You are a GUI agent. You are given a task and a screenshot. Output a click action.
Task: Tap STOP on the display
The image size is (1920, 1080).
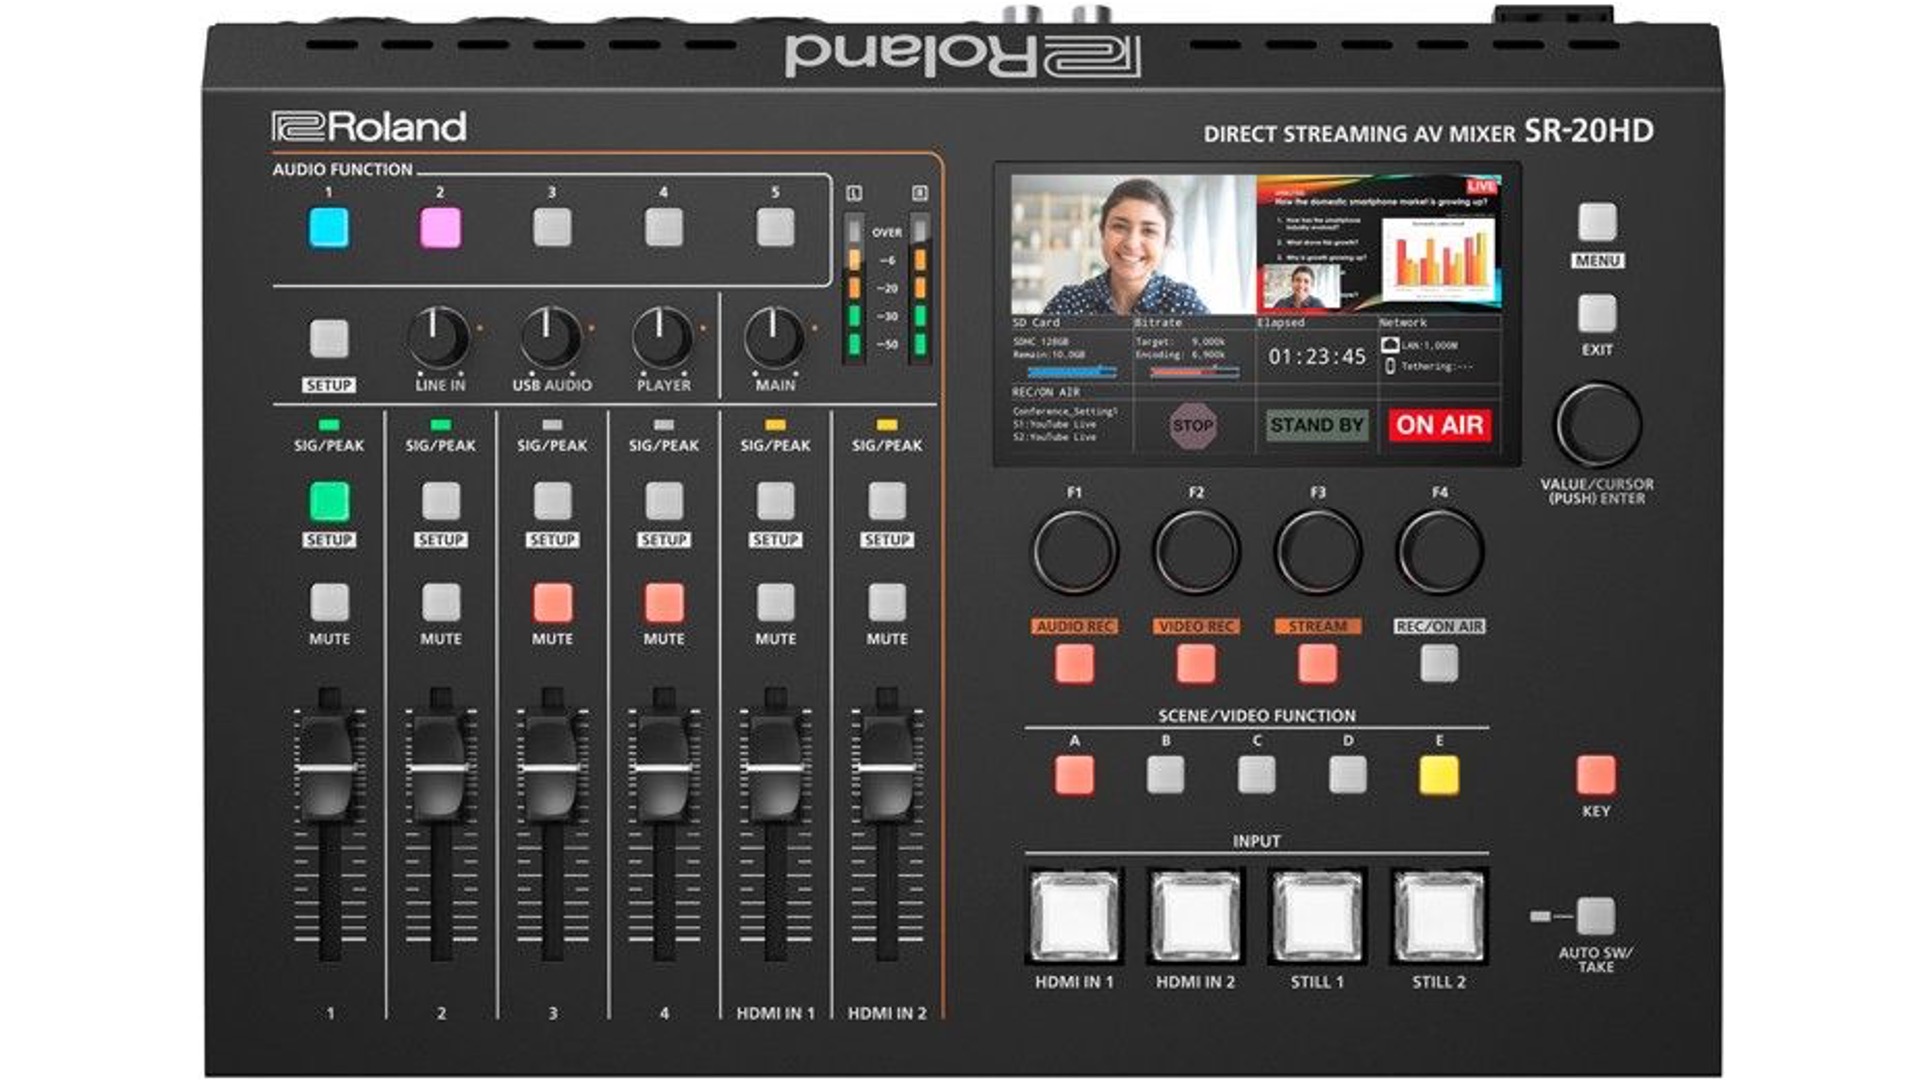coord(1193,425)
